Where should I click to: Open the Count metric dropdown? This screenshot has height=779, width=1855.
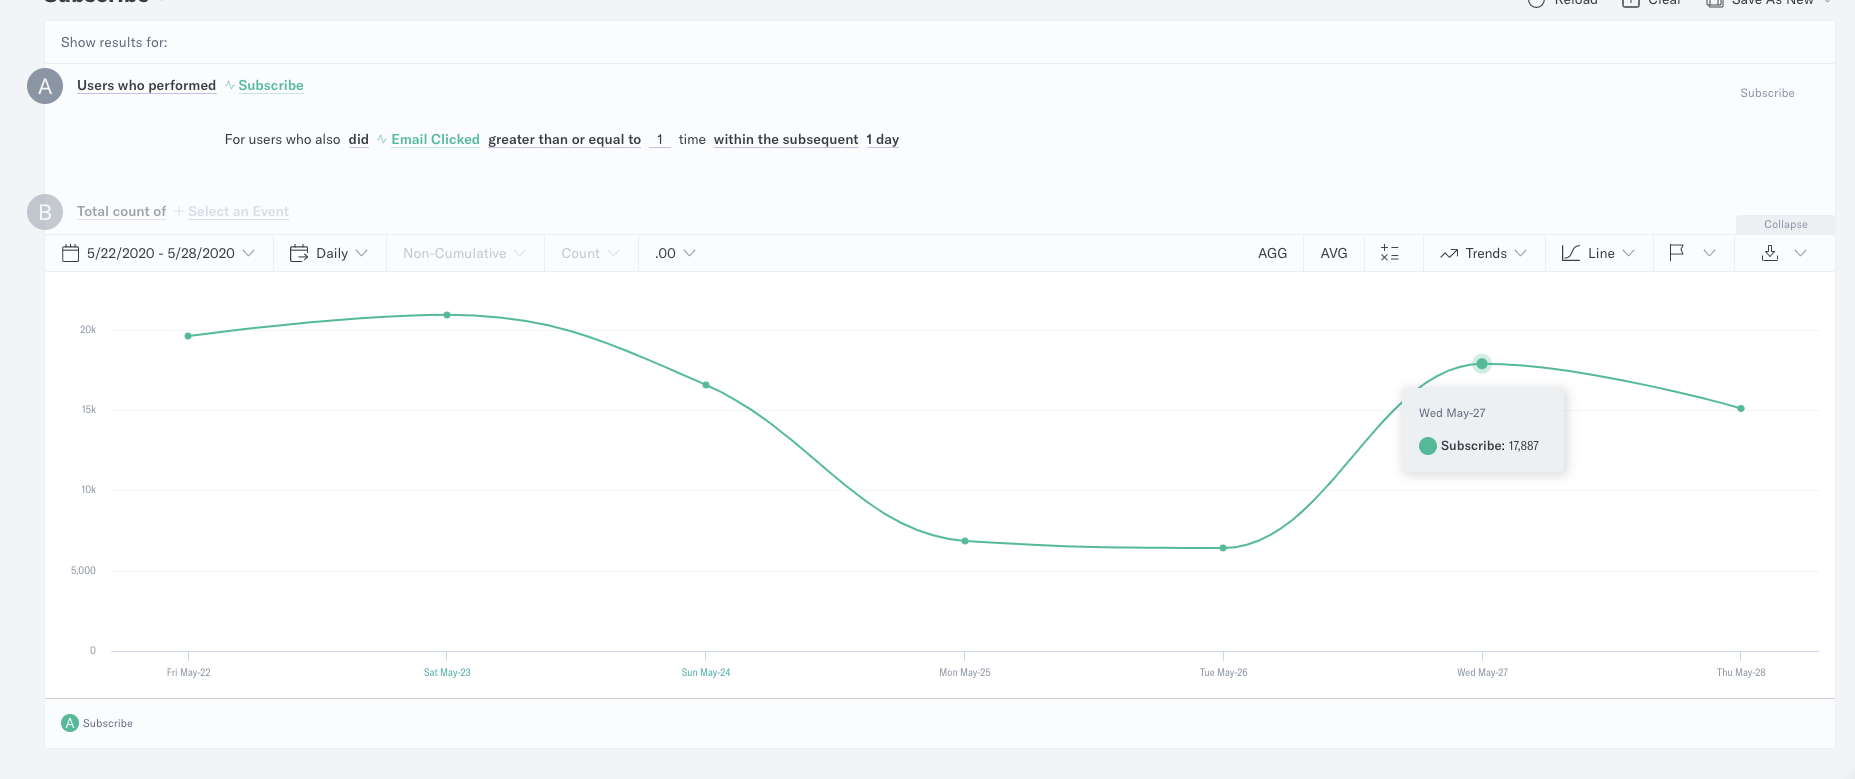point(590,253)
